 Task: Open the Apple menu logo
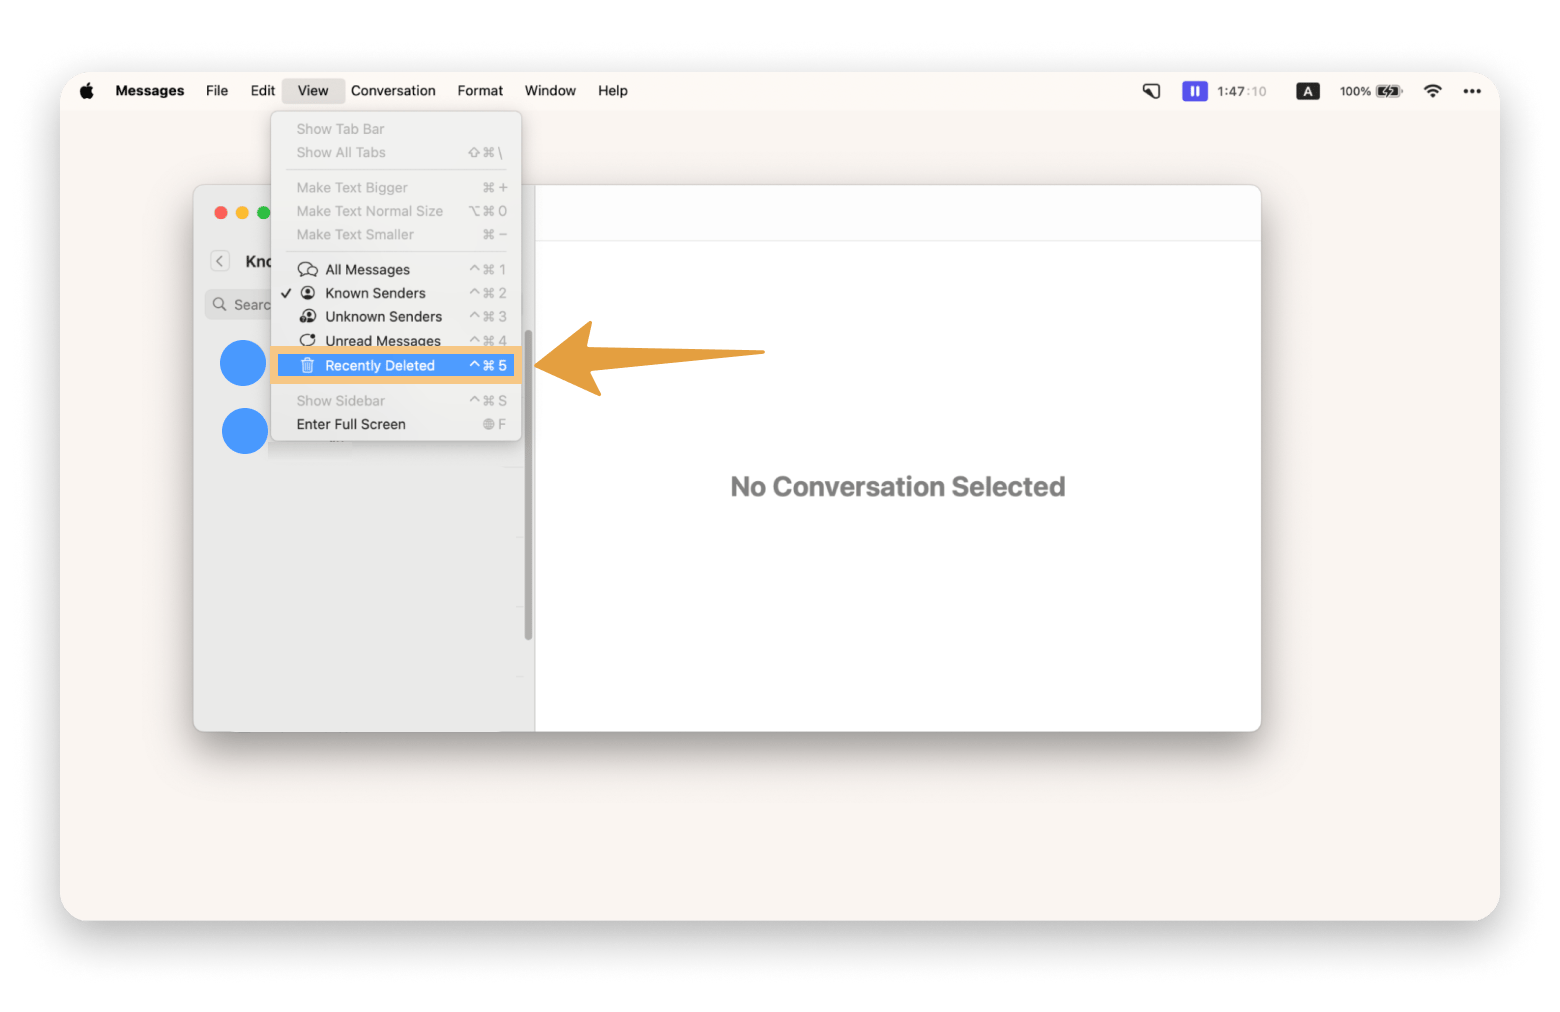point(87,91)
